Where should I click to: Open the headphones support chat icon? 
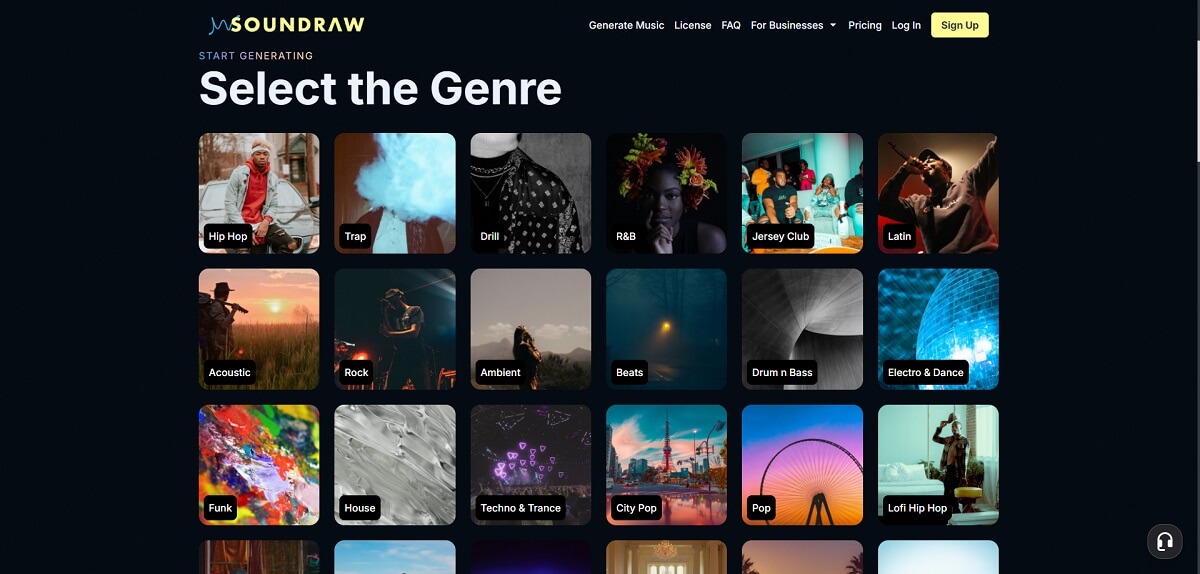(1164, 541)
